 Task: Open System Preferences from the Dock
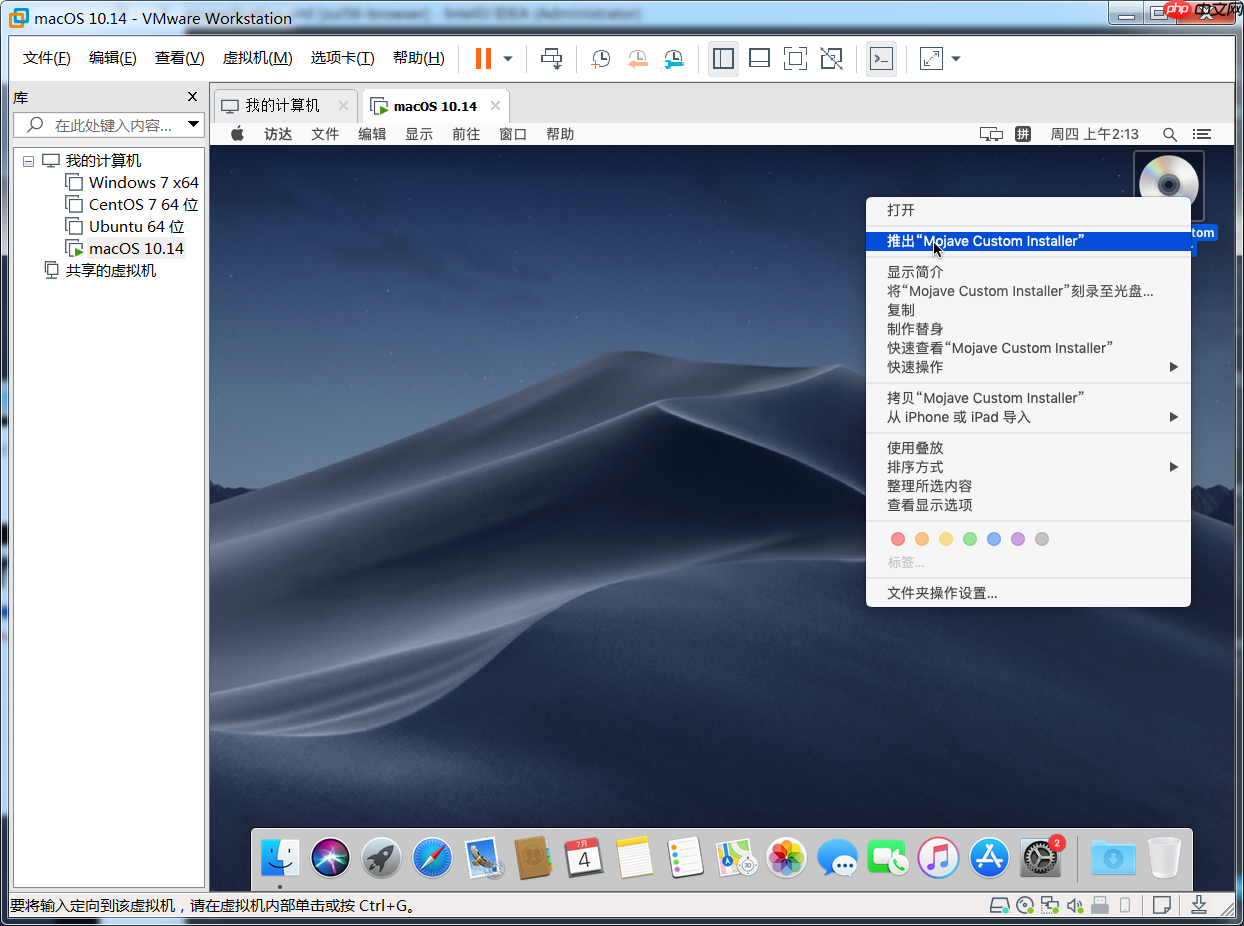[x=1040, y=858]
